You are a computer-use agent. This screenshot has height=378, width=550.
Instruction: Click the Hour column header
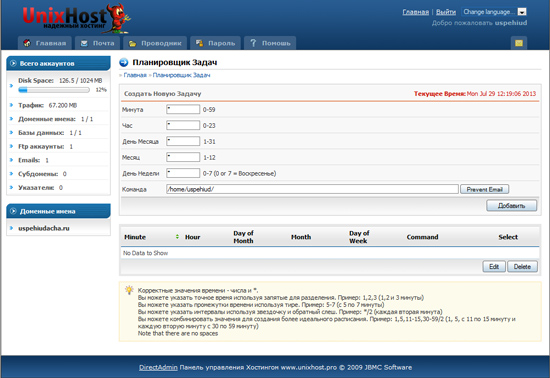click(193, 237)
